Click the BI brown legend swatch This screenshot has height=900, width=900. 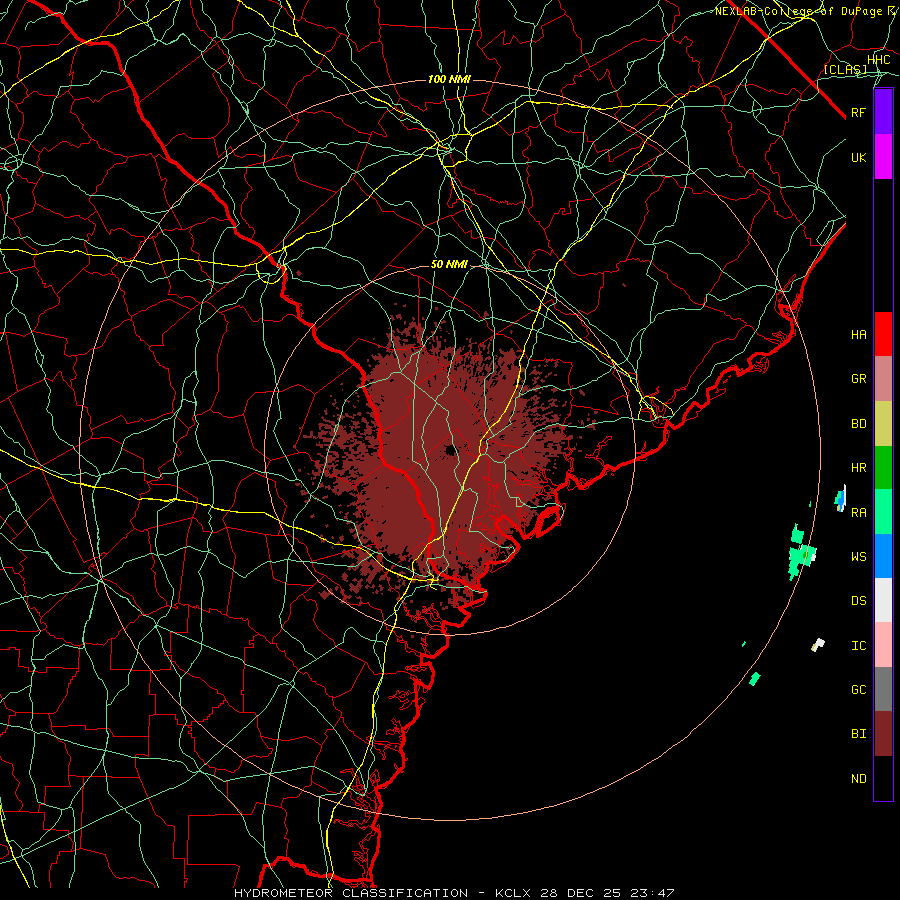[883, 734]
